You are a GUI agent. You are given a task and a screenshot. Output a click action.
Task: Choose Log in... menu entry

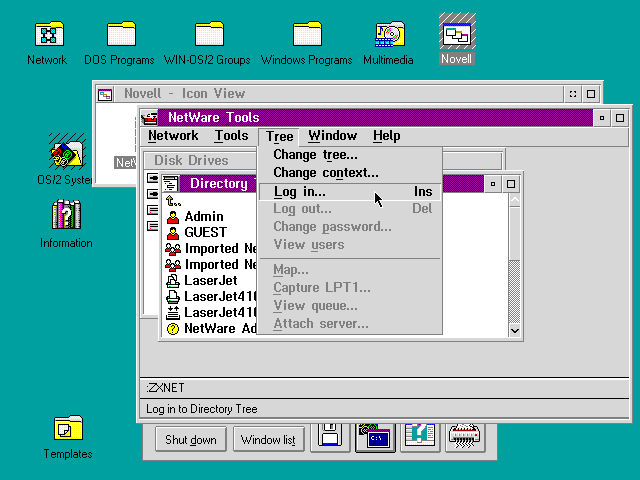350,192
